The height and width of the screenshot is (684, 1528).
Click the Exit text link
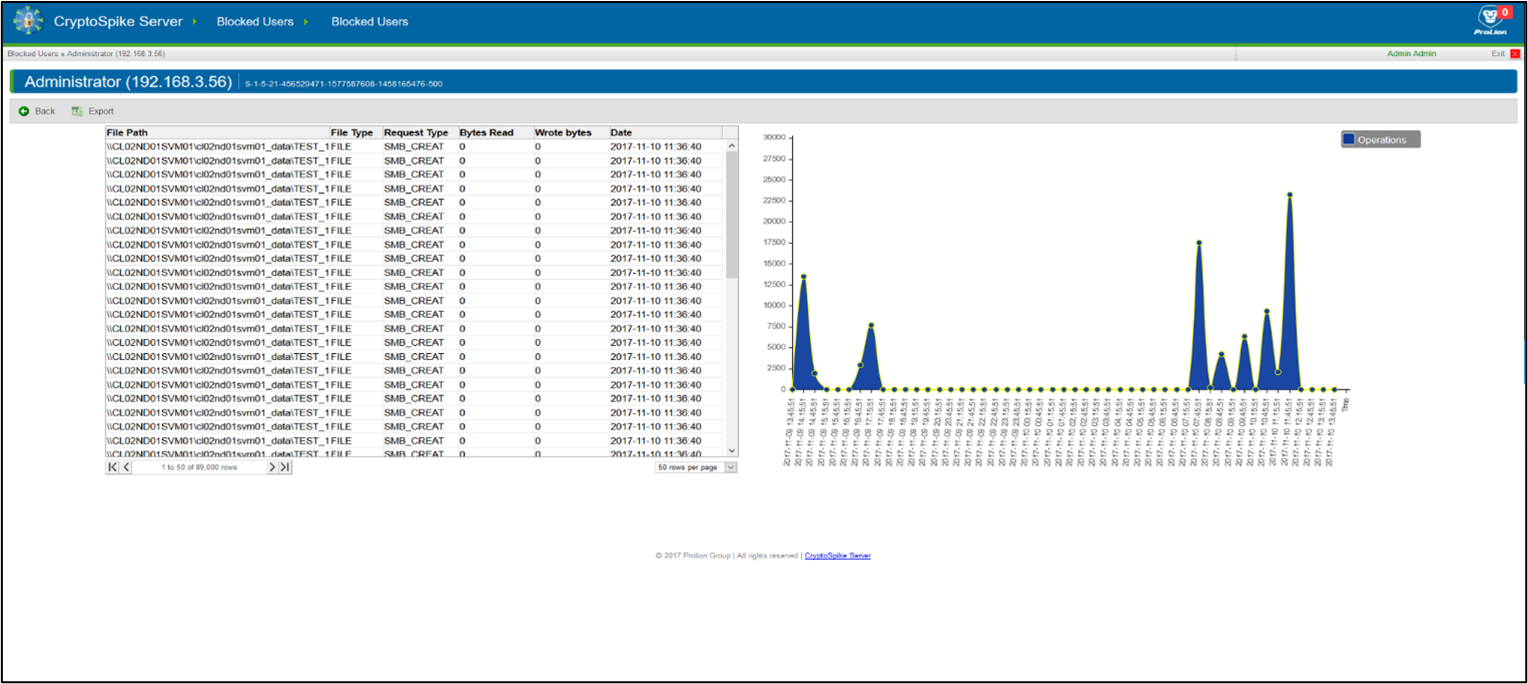(x=1498, y=54)
